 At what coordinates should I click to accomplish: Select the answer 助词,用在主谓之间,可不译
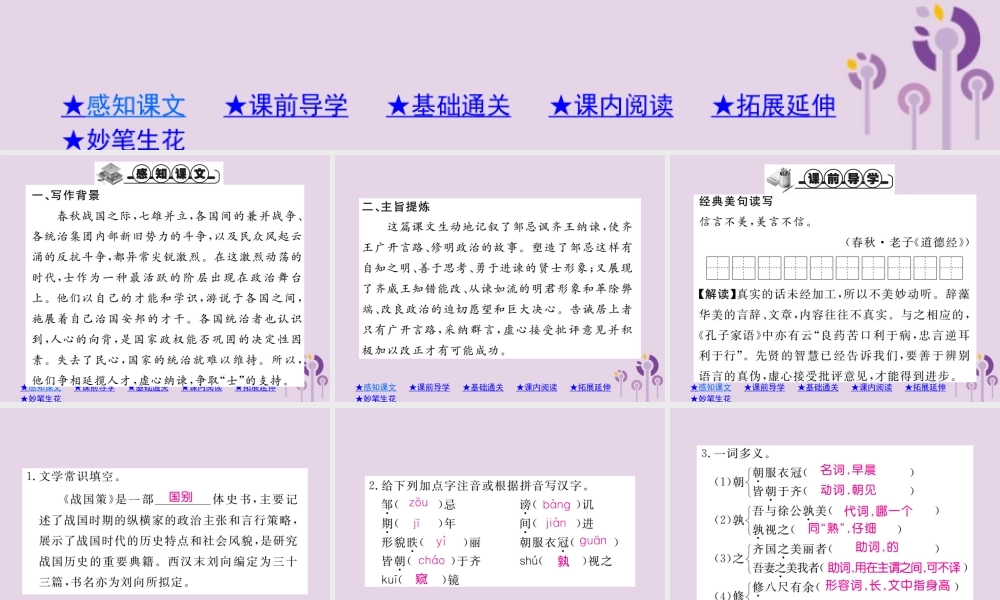point(894,567)
